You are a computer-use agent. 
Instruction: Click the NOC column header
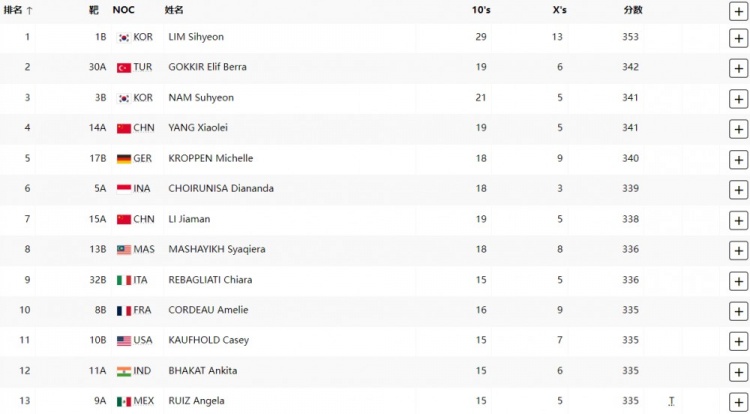click(x=123, y=10)
